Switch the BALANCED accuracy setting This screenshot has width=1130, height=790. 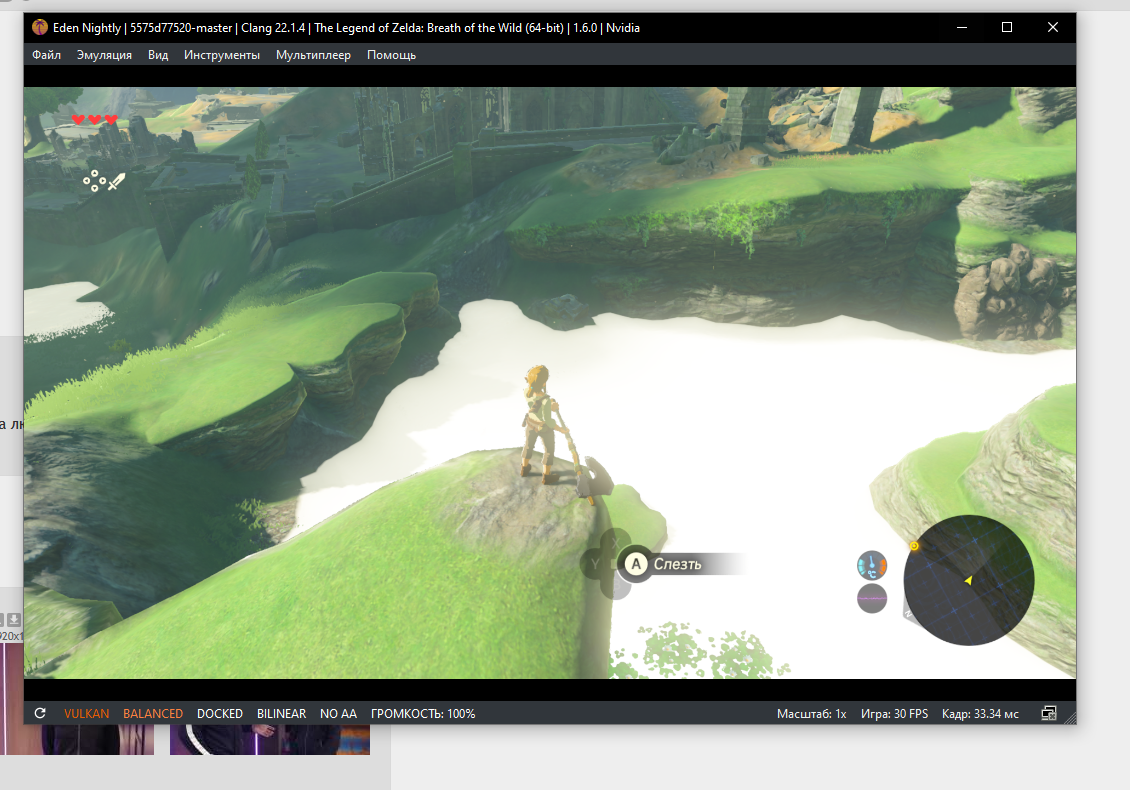pos(153,714)
